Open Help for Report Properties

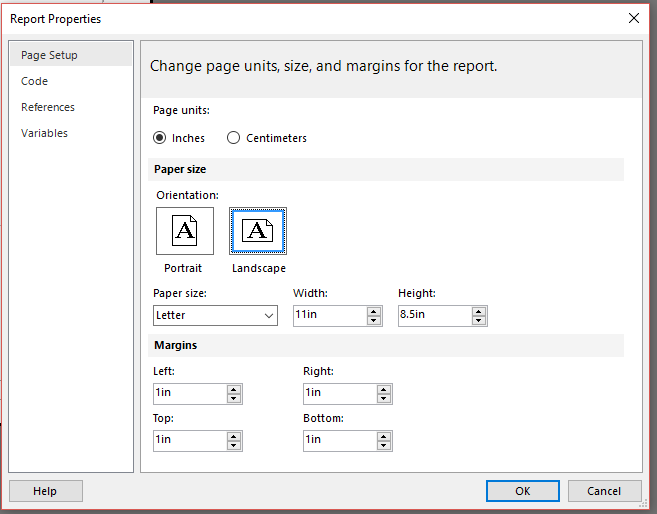(x=45, y=491)
